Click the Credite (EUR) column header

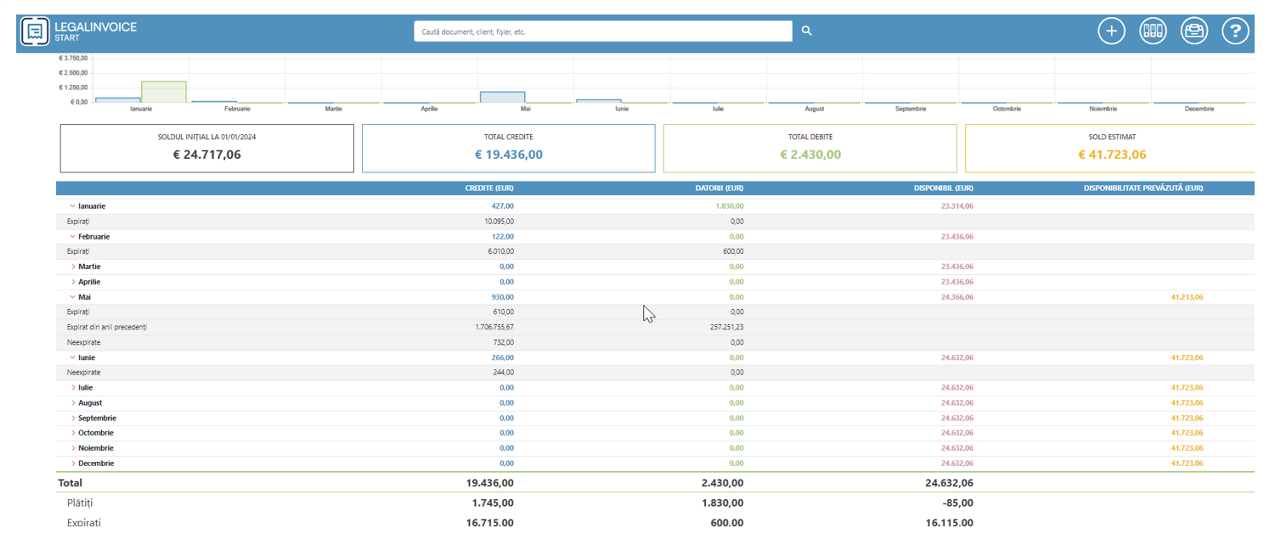pyautogui.click(x=489, y=188)
